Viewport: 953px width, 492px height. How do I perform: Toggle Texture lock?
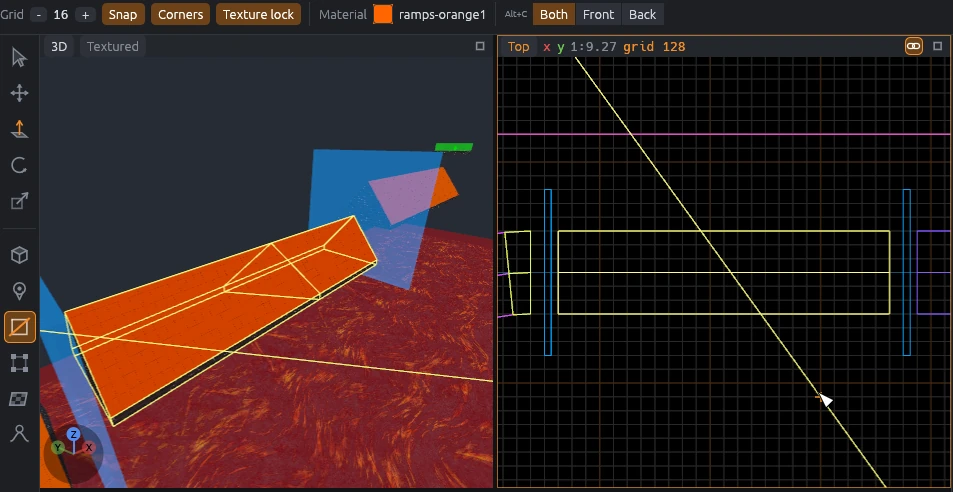tap(258, 15)
